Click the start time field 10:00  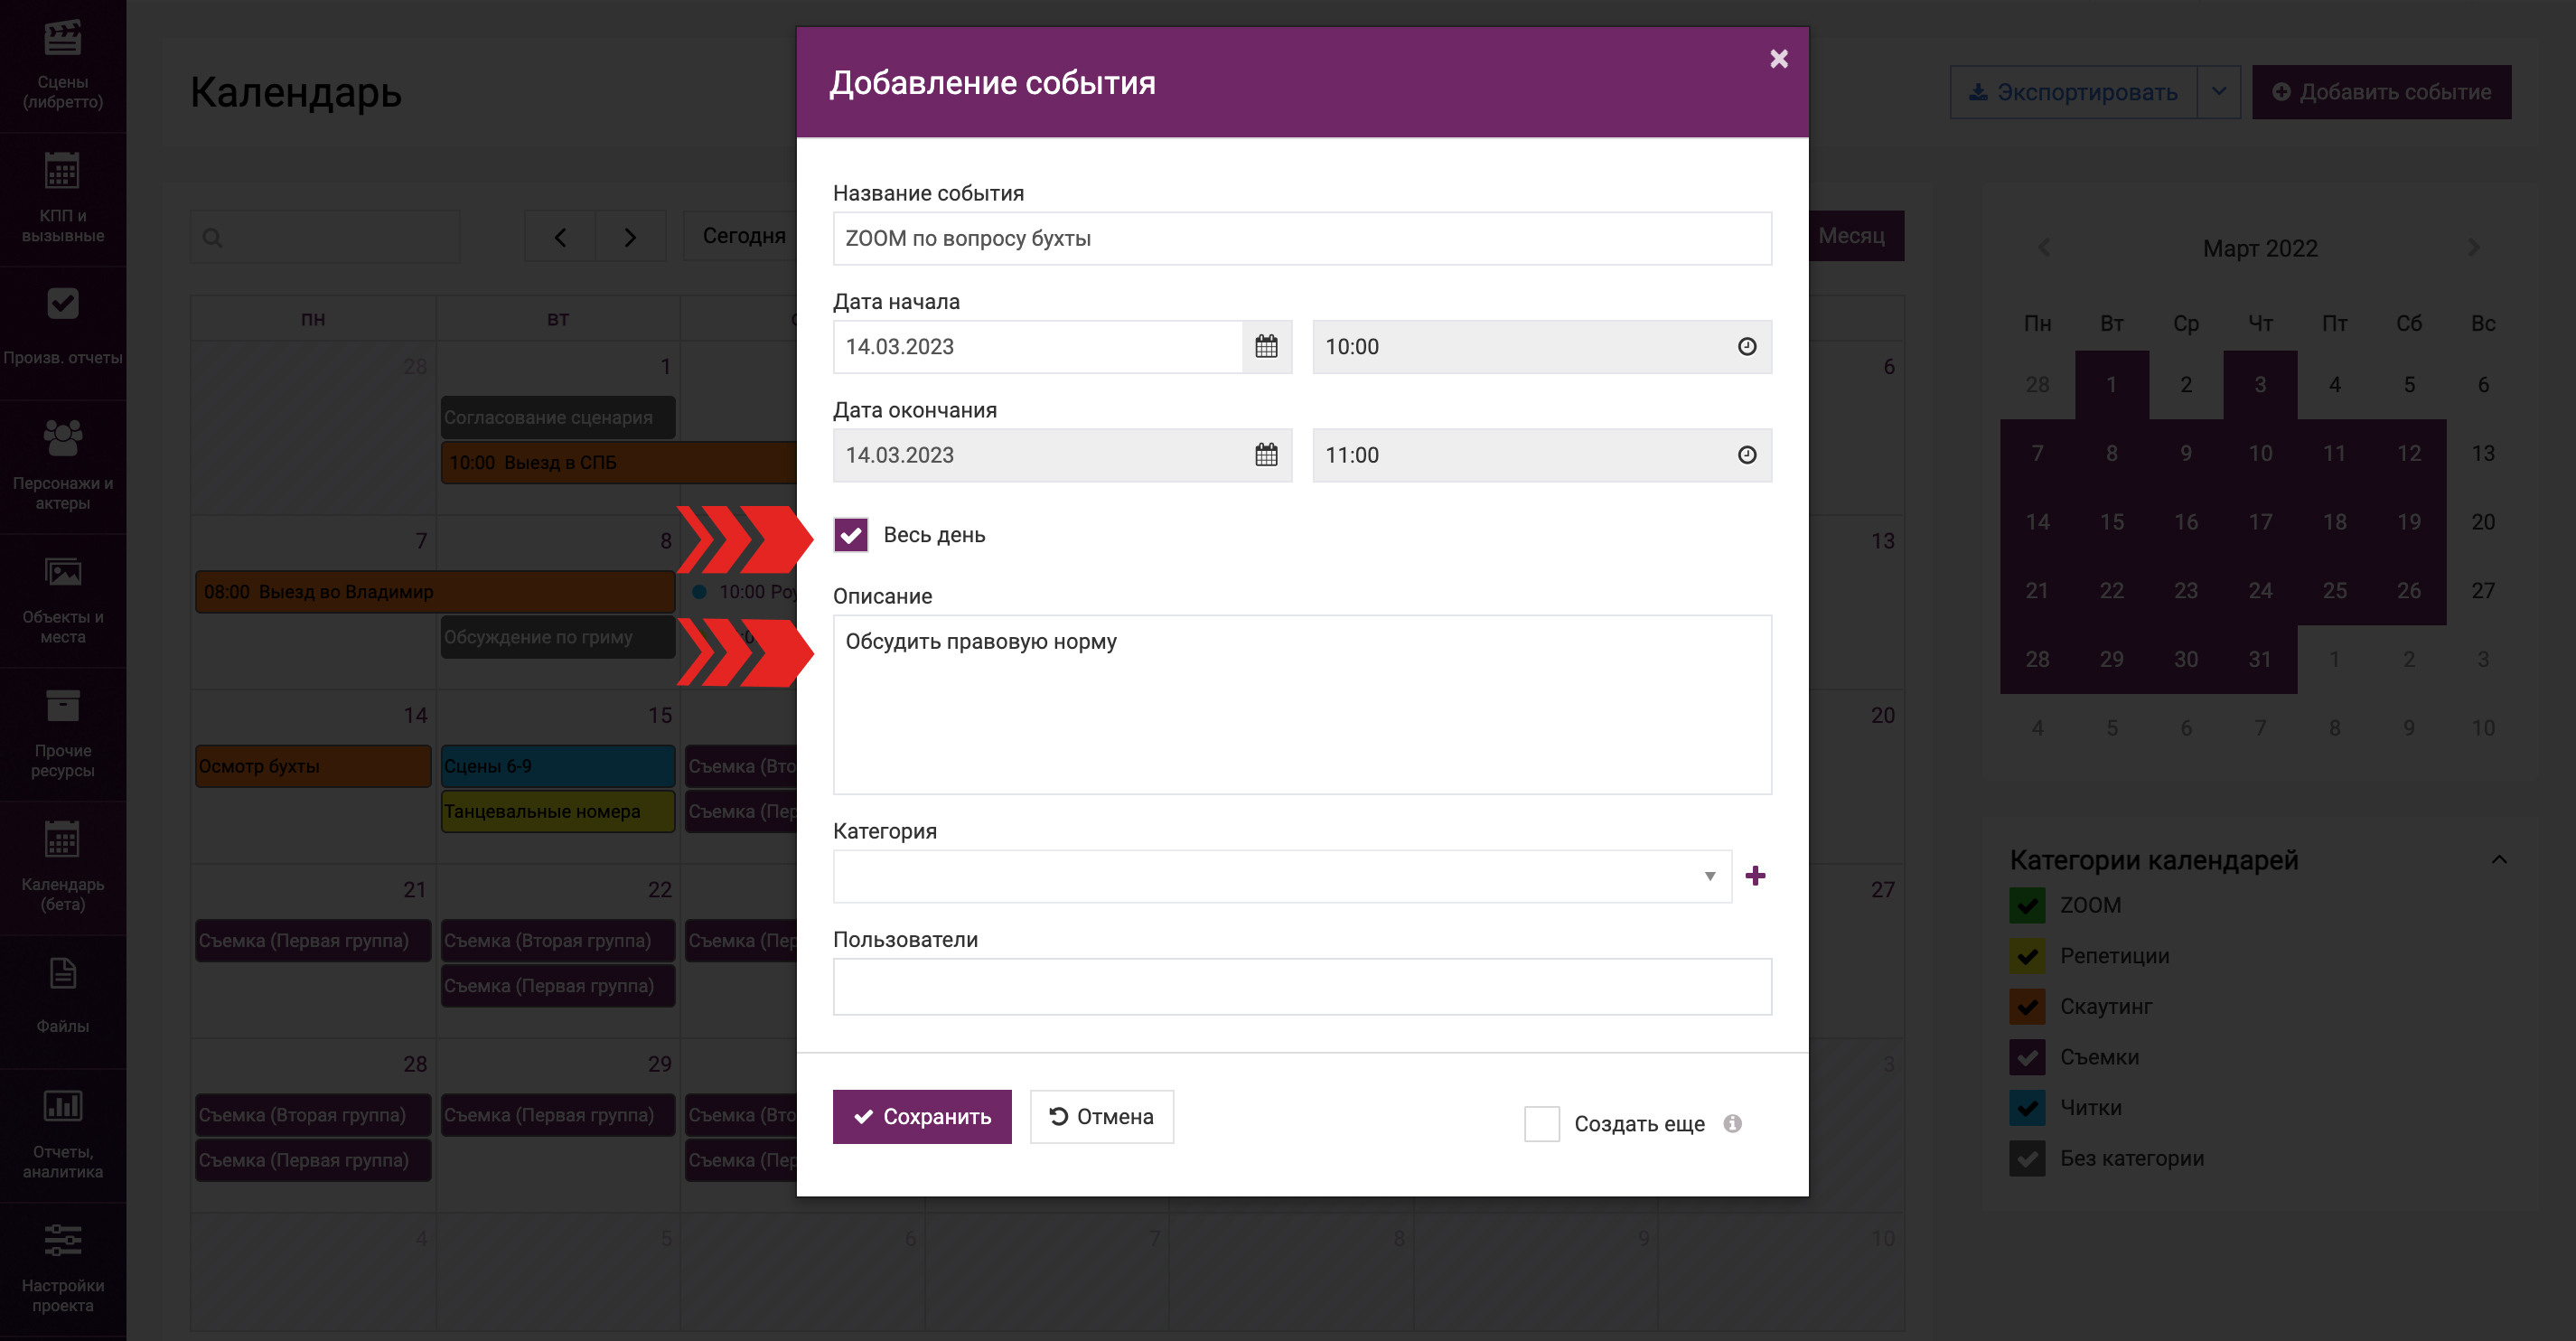coord(1542,347)
